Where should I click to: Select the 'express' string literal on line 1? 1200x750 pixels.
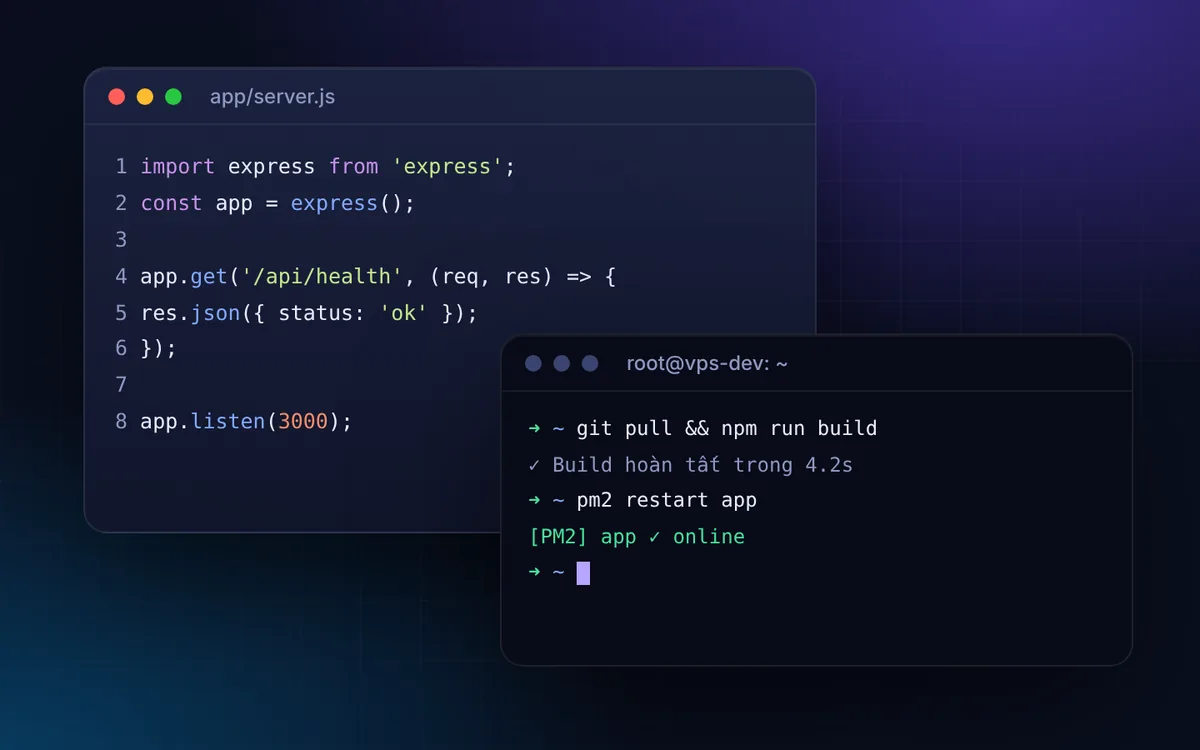tap(447, 166)
